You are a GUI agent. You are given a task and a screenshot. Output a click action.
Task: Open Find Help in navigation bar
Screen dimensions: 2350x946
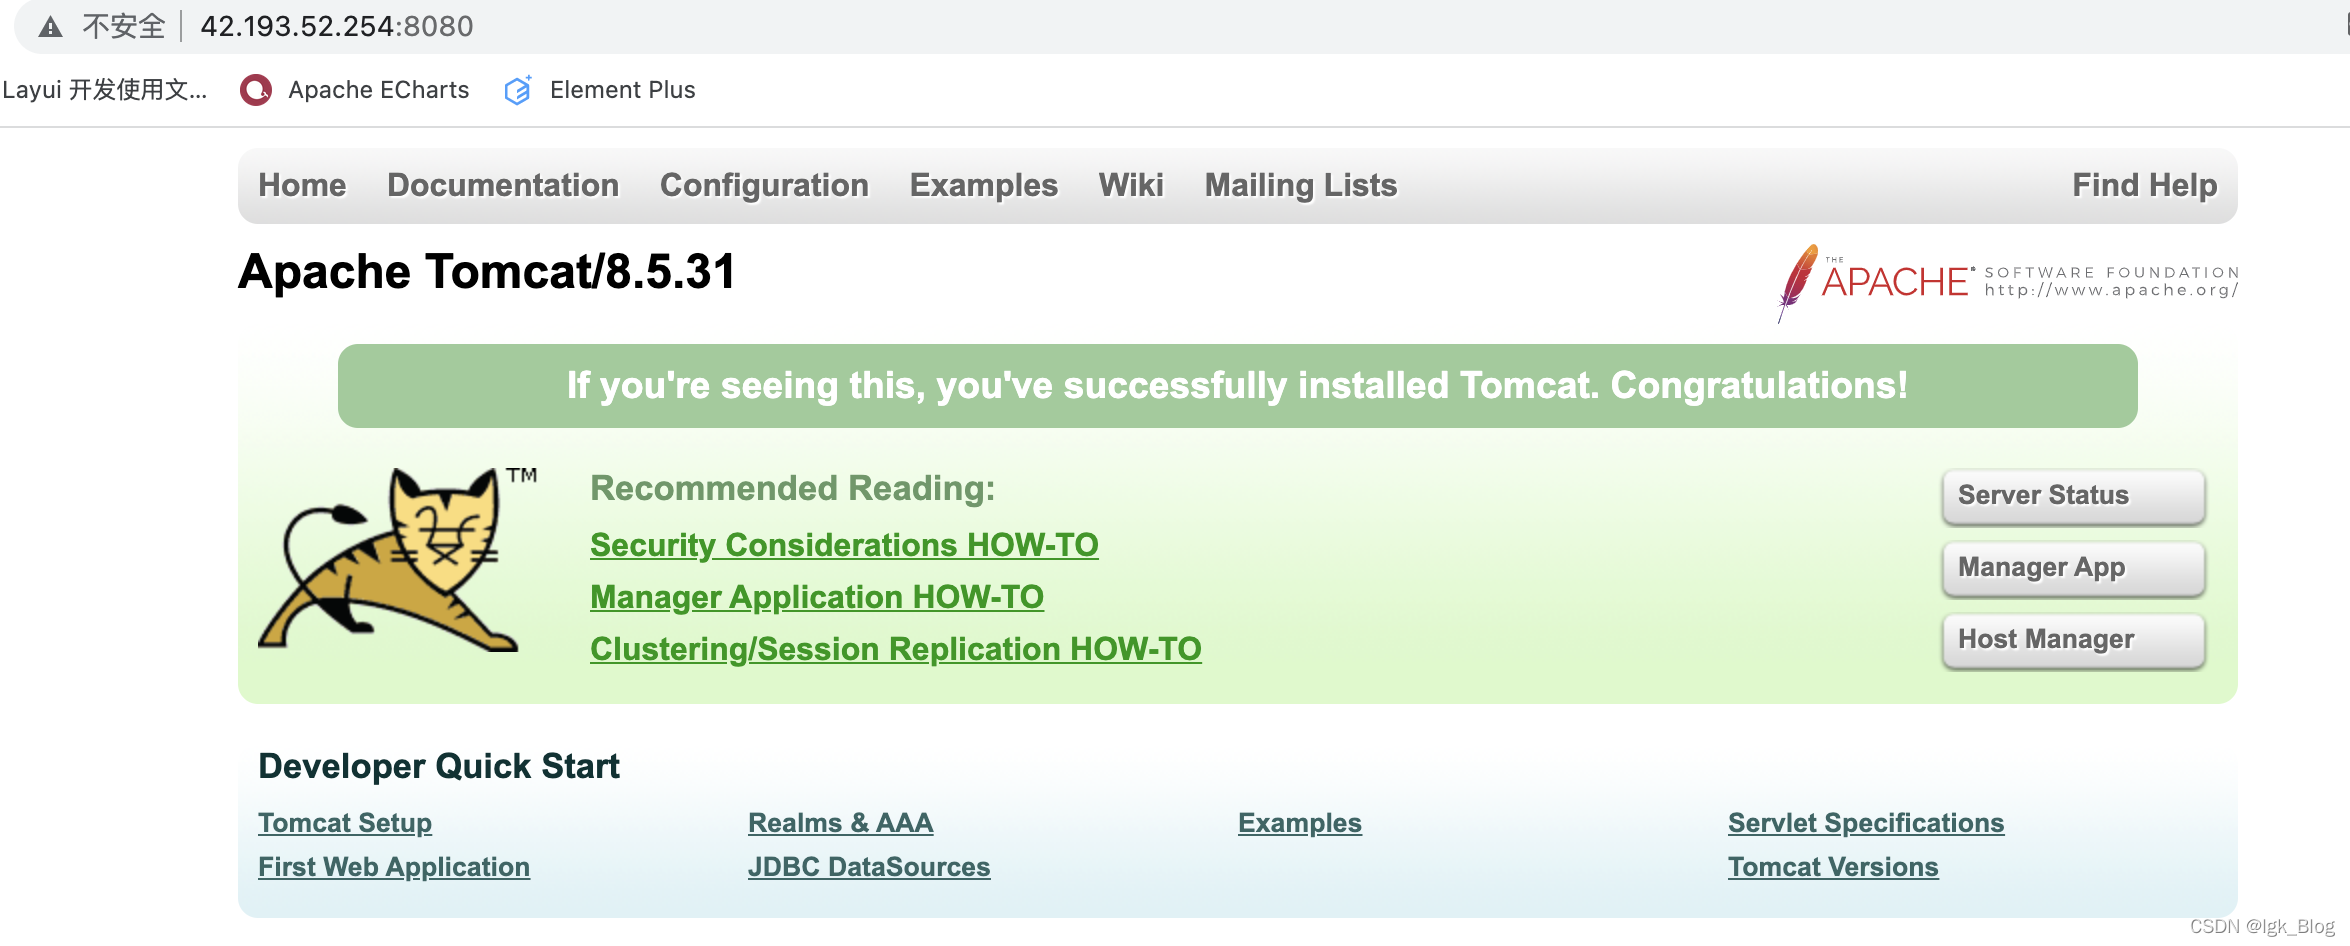(2145, 185)
